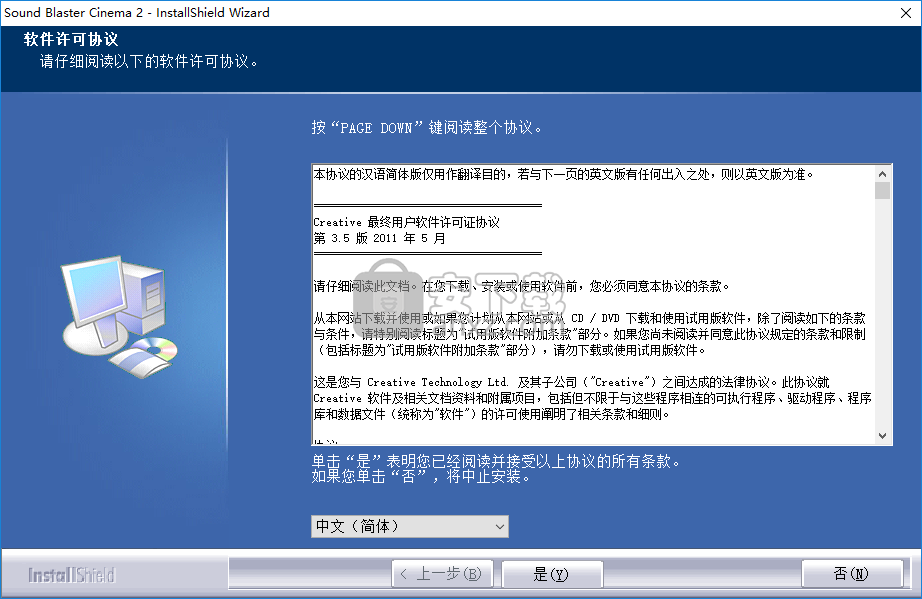Click the computer and CD setup illustration
The width and height of the screenshot is (922, 599).
pyautogui.click(x=119, y=316)
